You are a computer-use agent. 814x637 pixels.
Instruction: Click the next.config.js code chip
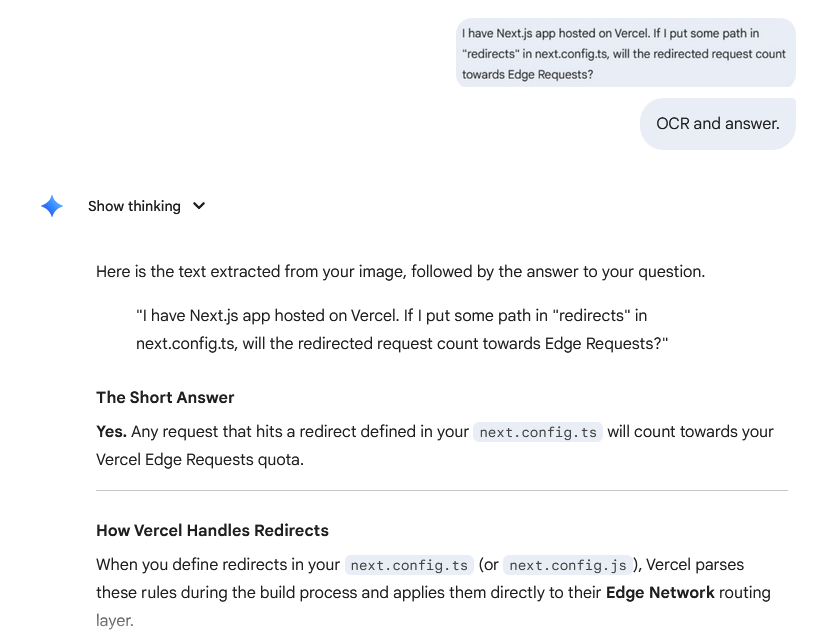point(567,566)
